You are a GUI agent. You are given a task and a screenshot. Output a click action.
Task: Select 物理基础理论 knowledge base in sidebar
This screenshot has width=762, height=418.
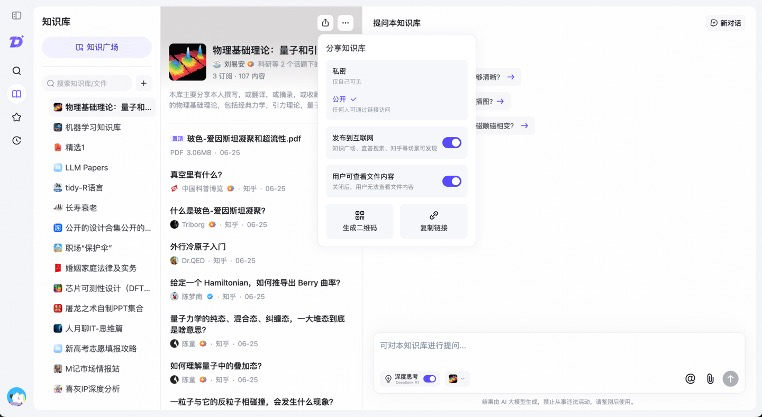pyautogui.click(x=103, y=107)
